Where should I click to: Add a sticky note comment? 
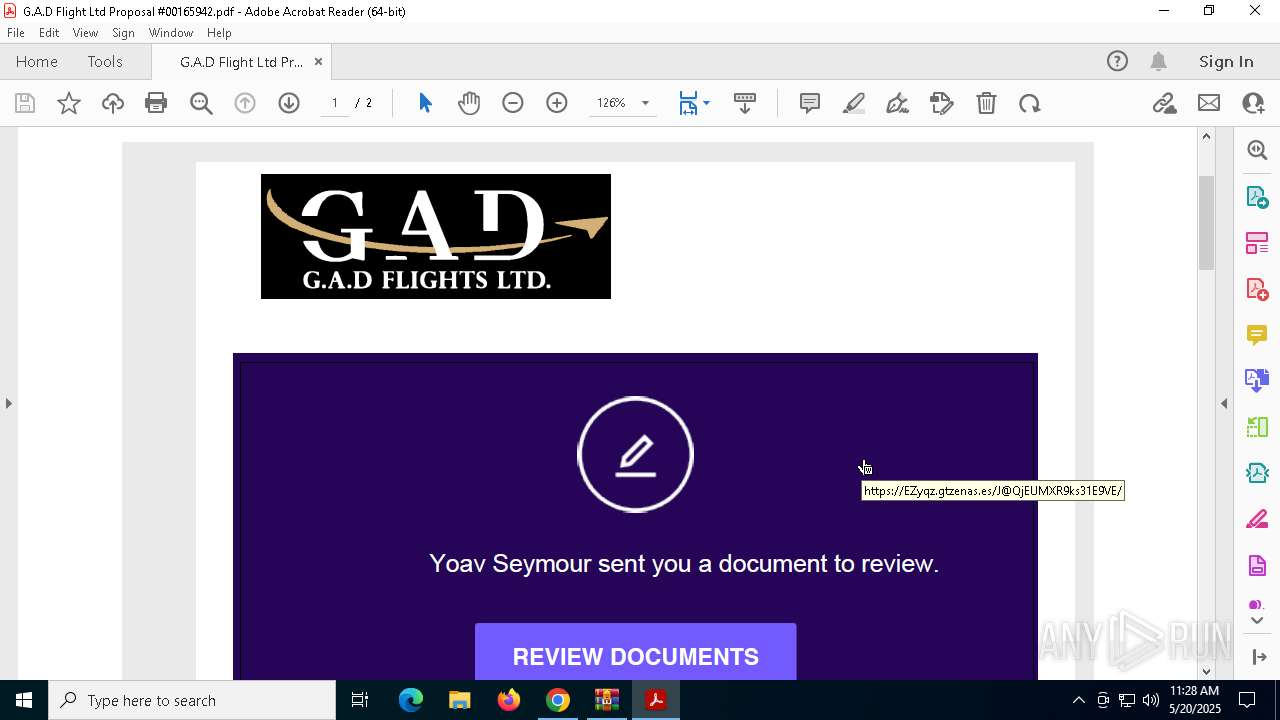click(x=810, y=103)
